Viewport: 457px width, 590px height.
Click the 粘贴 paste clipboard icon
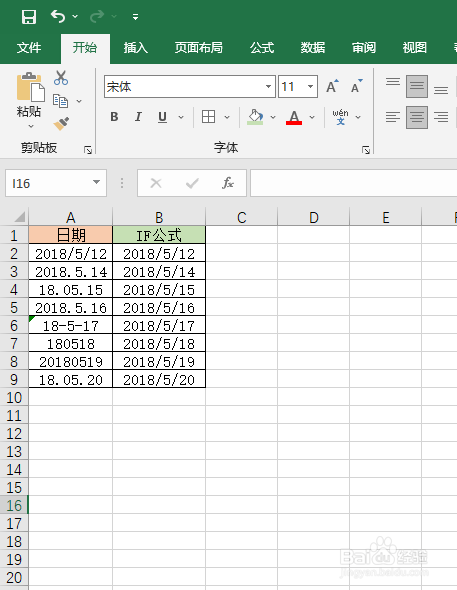click(30, 87)
